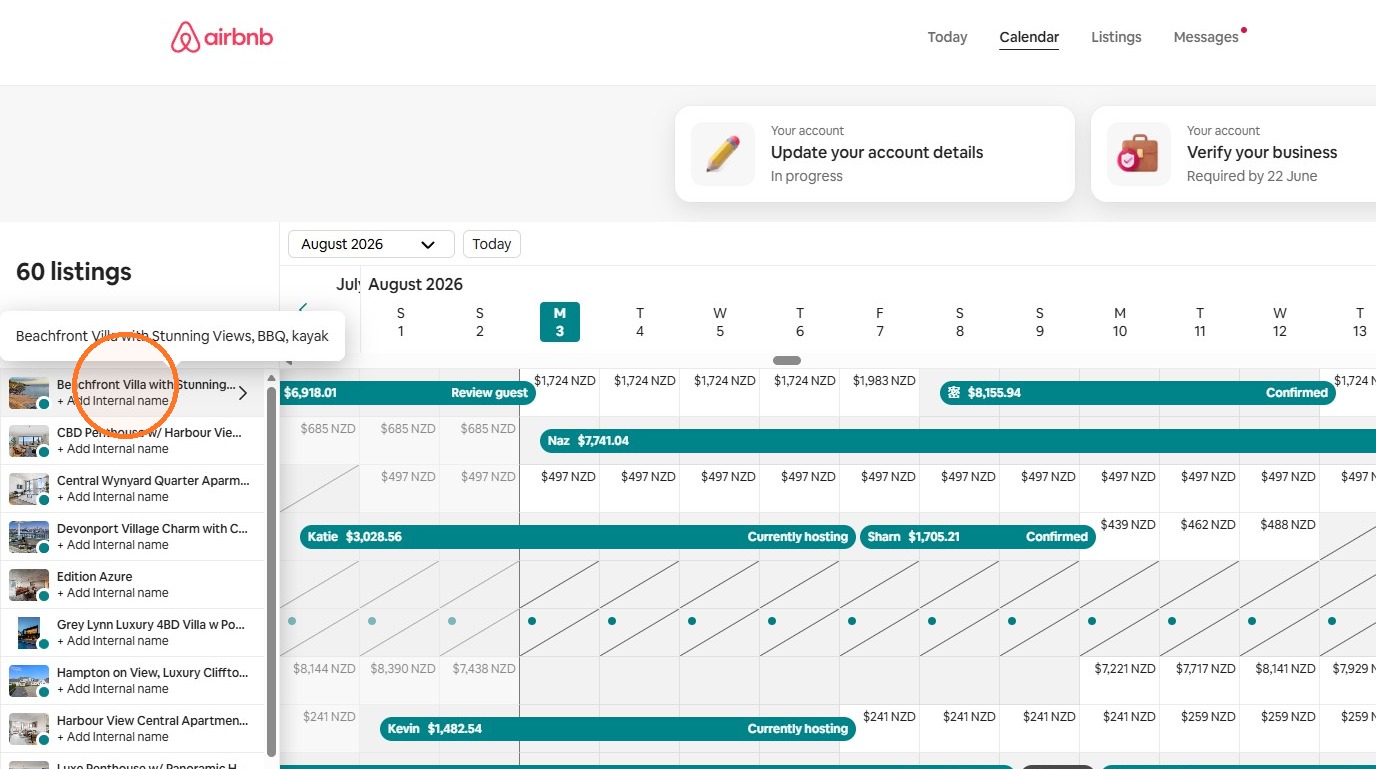Open Grey Lynn Luxury listing thumbnail

coord(29,633)
